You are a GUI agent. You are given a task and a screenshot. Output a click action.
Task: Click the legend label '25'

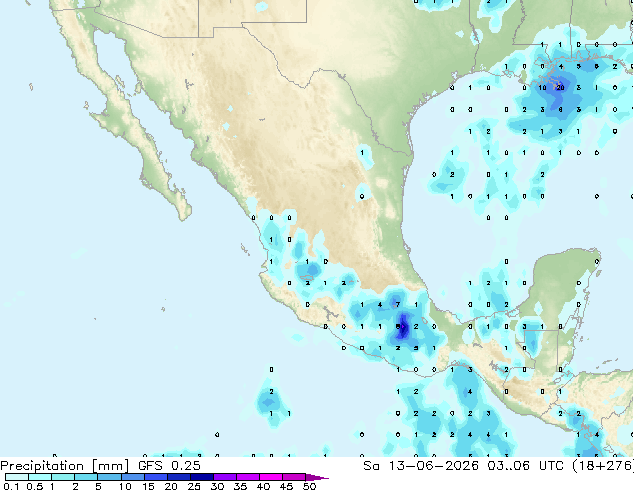pos(194,486)
